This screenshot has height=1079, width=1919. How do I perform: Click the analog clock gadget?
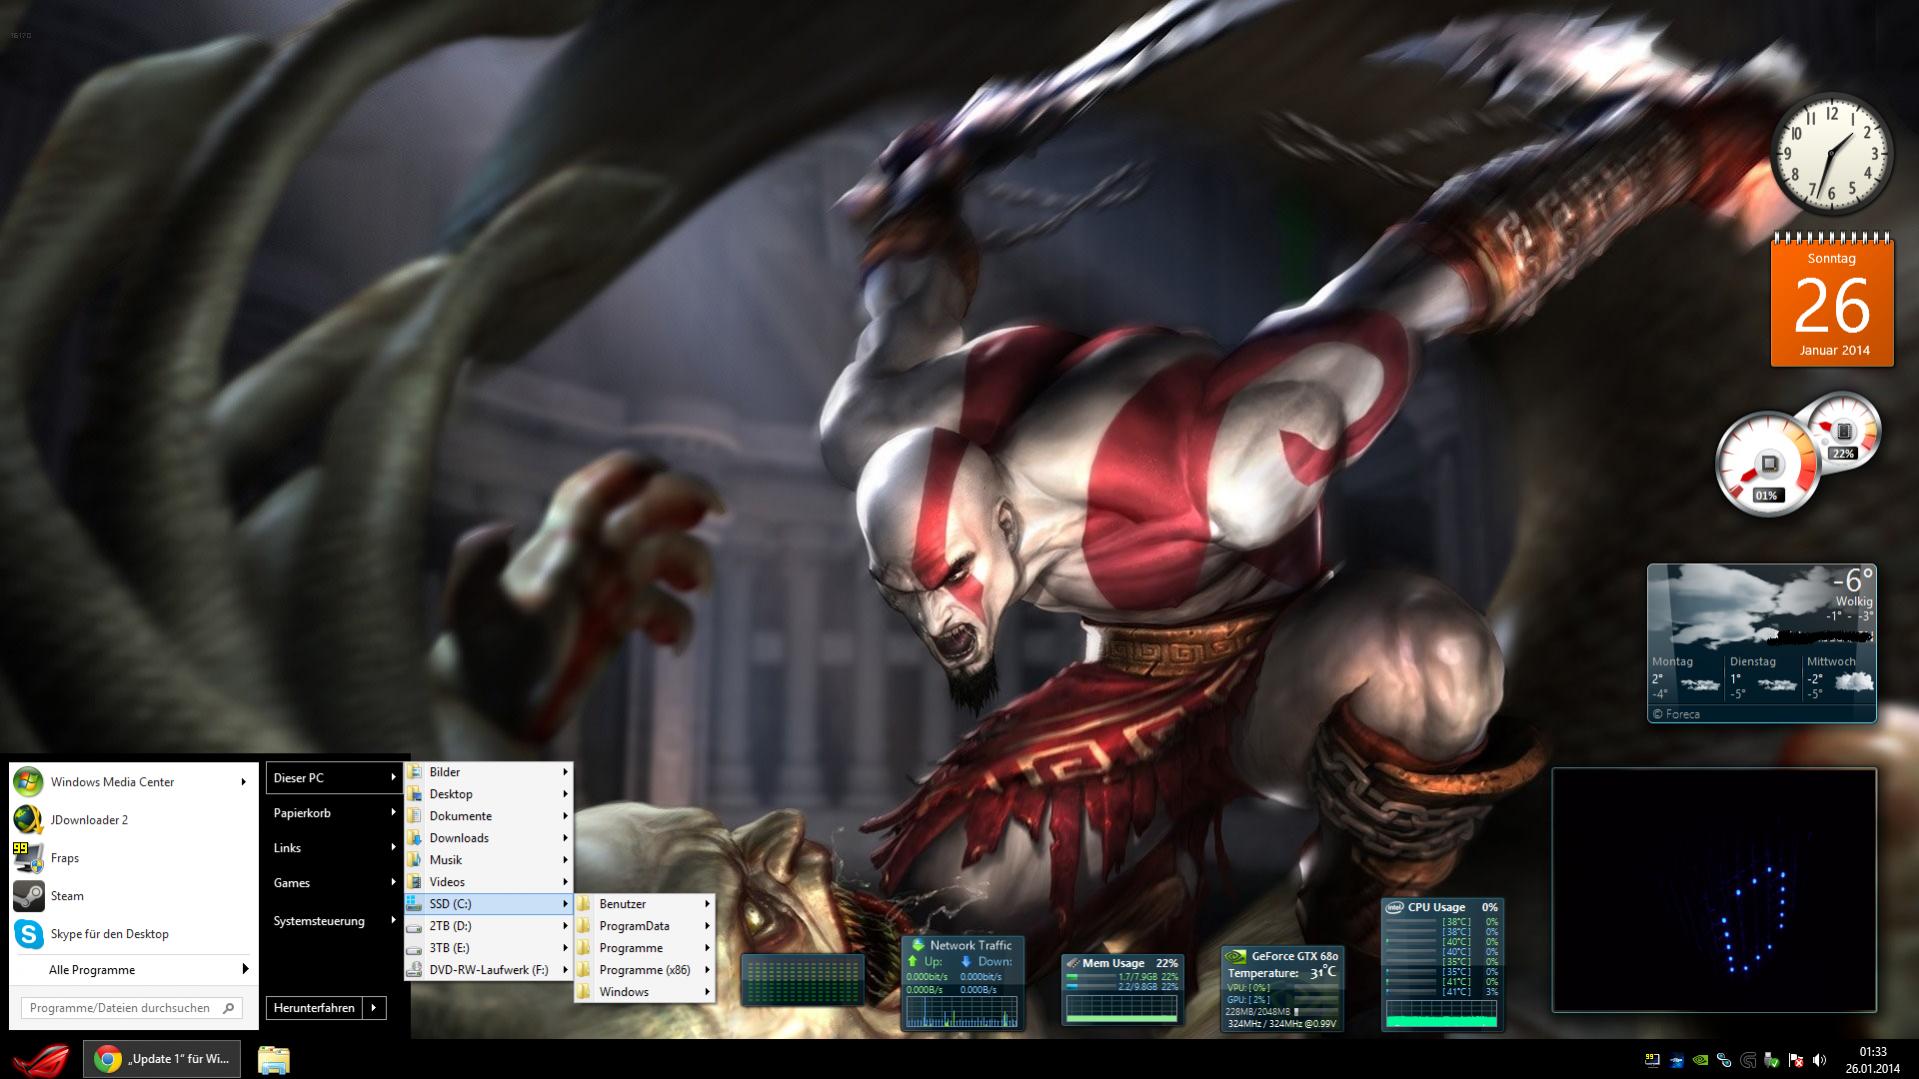pyautogui.click(x=1832, y=154)
